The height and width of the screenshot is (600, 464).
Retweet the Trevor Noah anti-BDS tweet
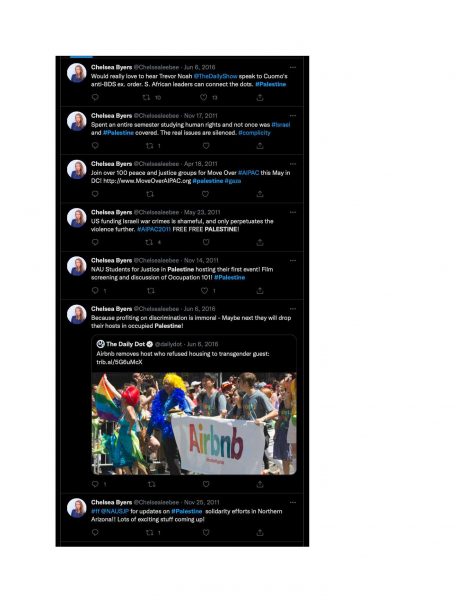point(146,97)
